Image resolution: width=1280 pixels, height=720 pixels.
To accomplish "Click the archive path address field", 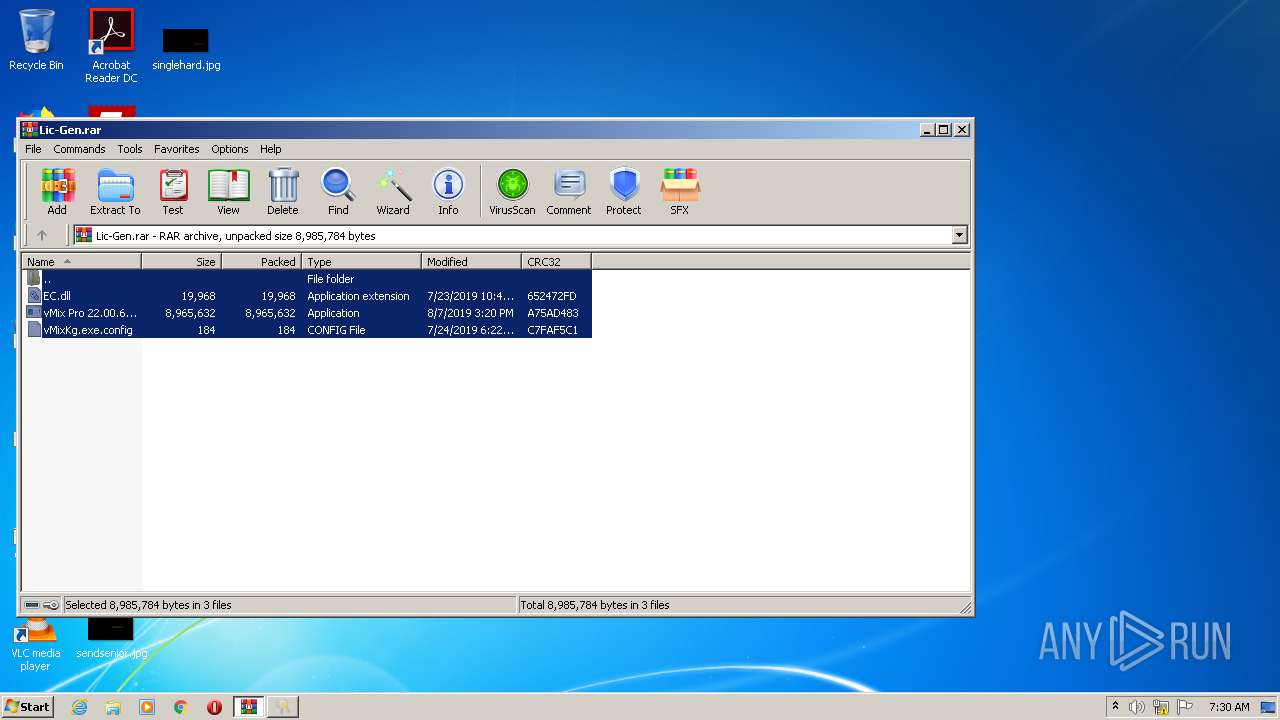I will coord(513,236).
